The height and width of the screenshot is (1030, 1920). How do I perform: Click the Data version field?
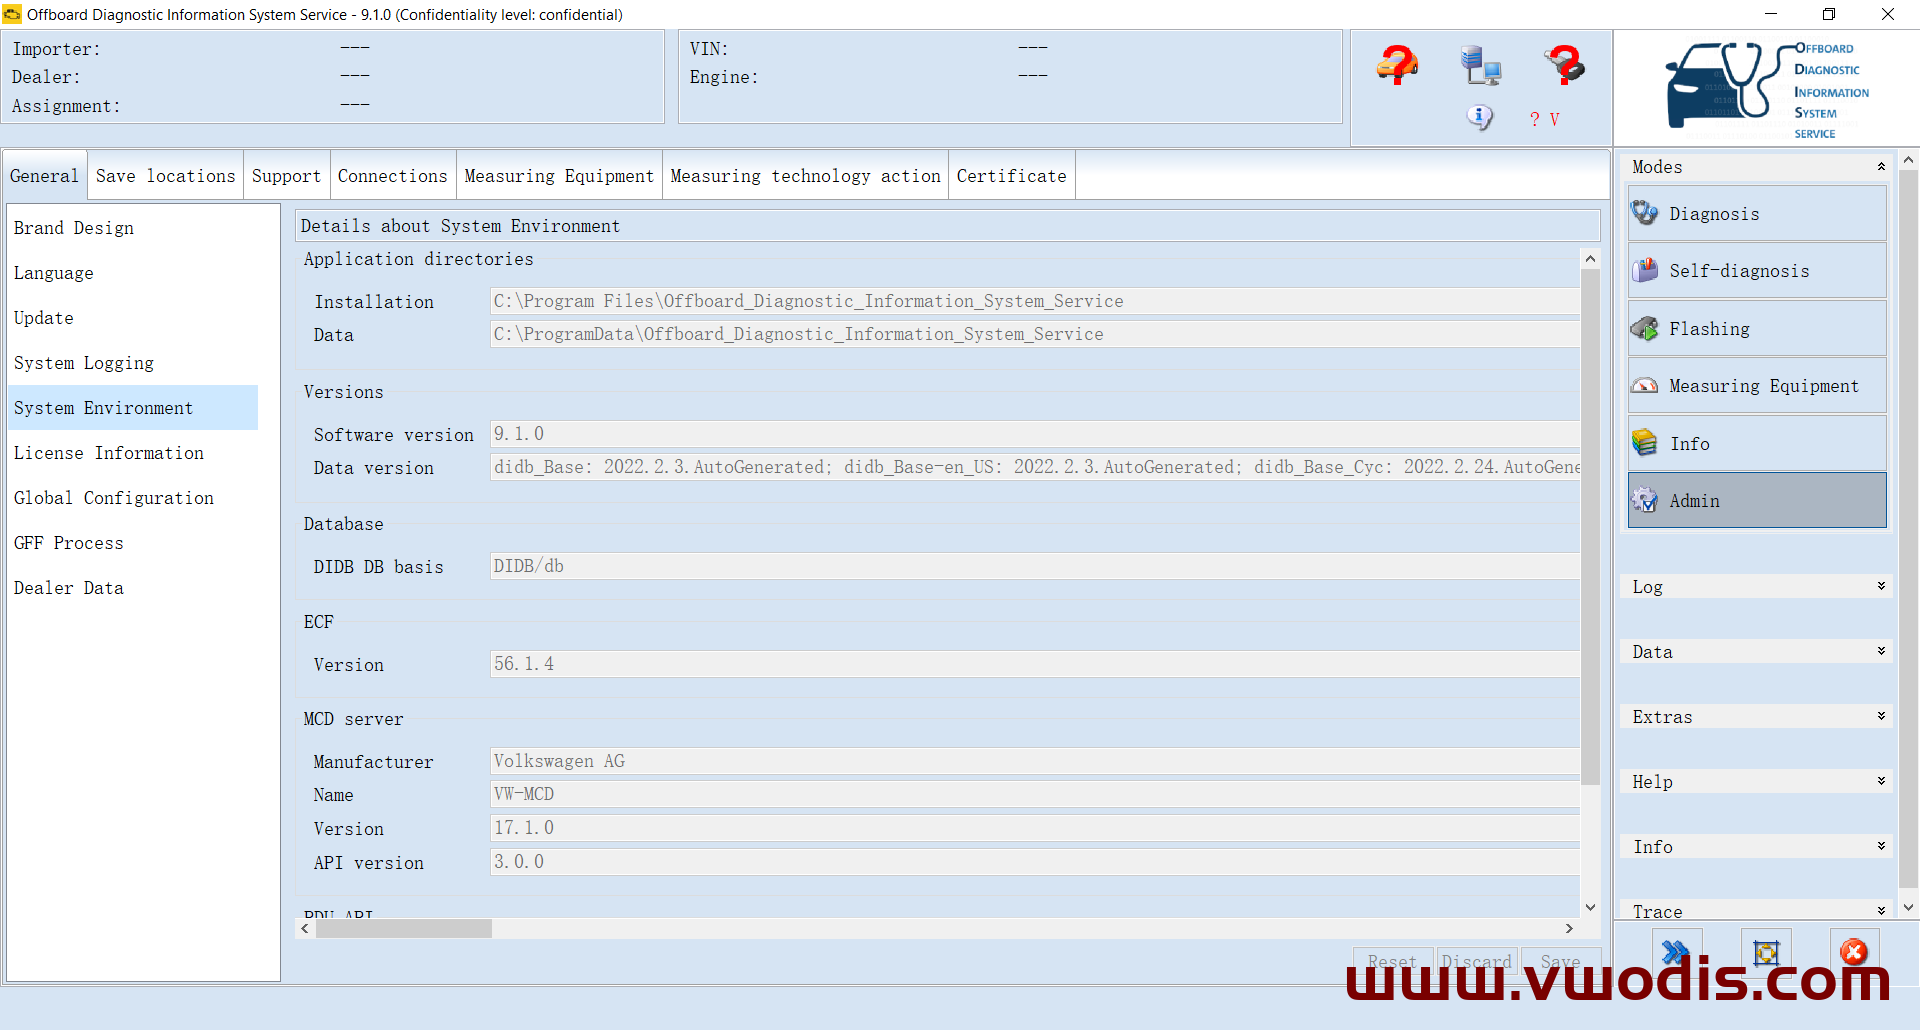pyautogui.click(x=1035, y=467)
